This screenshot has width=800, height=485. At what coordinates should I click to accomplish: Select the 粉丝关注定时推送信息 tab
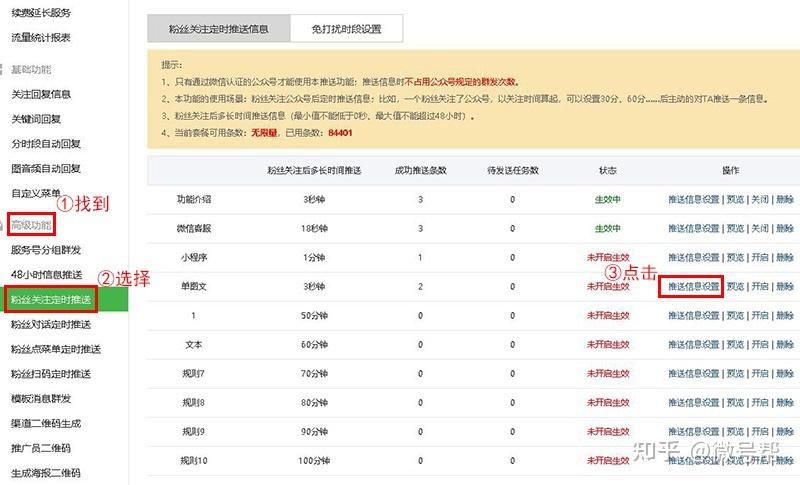pos(219,29)
